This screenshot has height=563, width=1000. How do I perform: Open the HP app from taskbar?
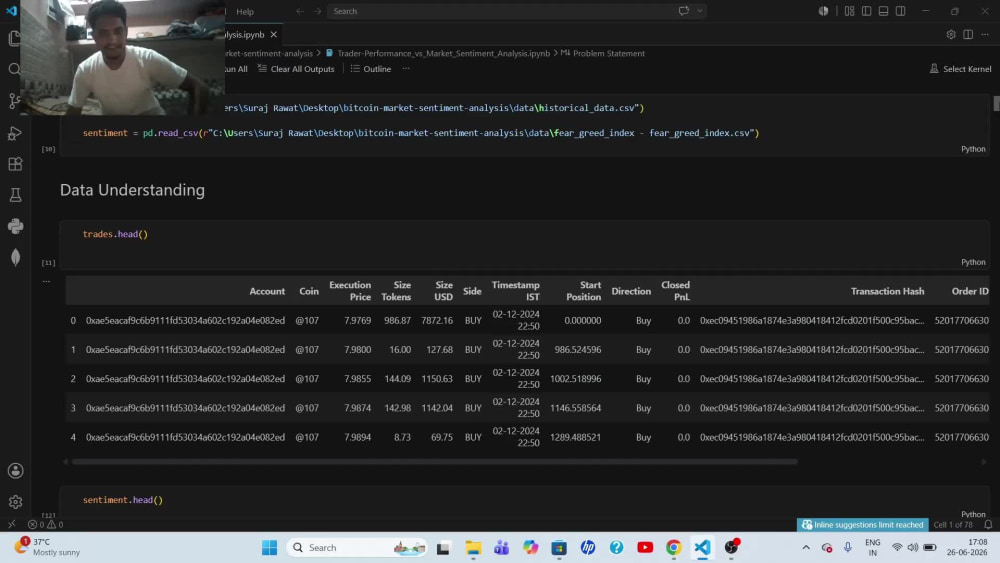point(587,548)
